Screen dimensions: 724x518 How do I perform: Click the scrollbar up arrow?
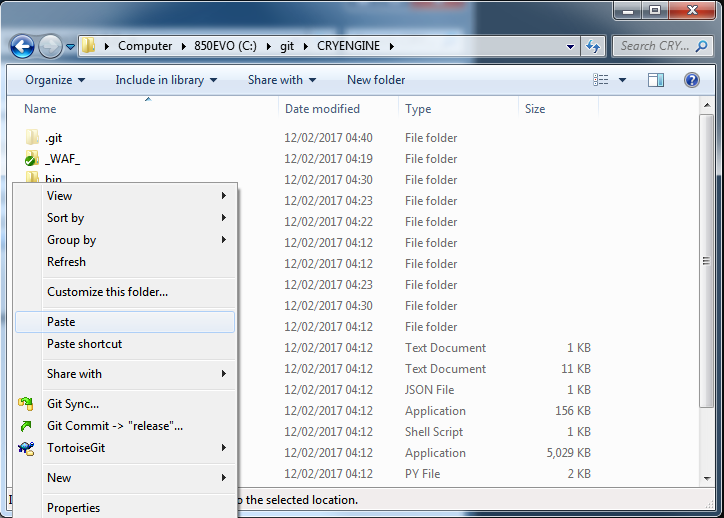[707, 105]
